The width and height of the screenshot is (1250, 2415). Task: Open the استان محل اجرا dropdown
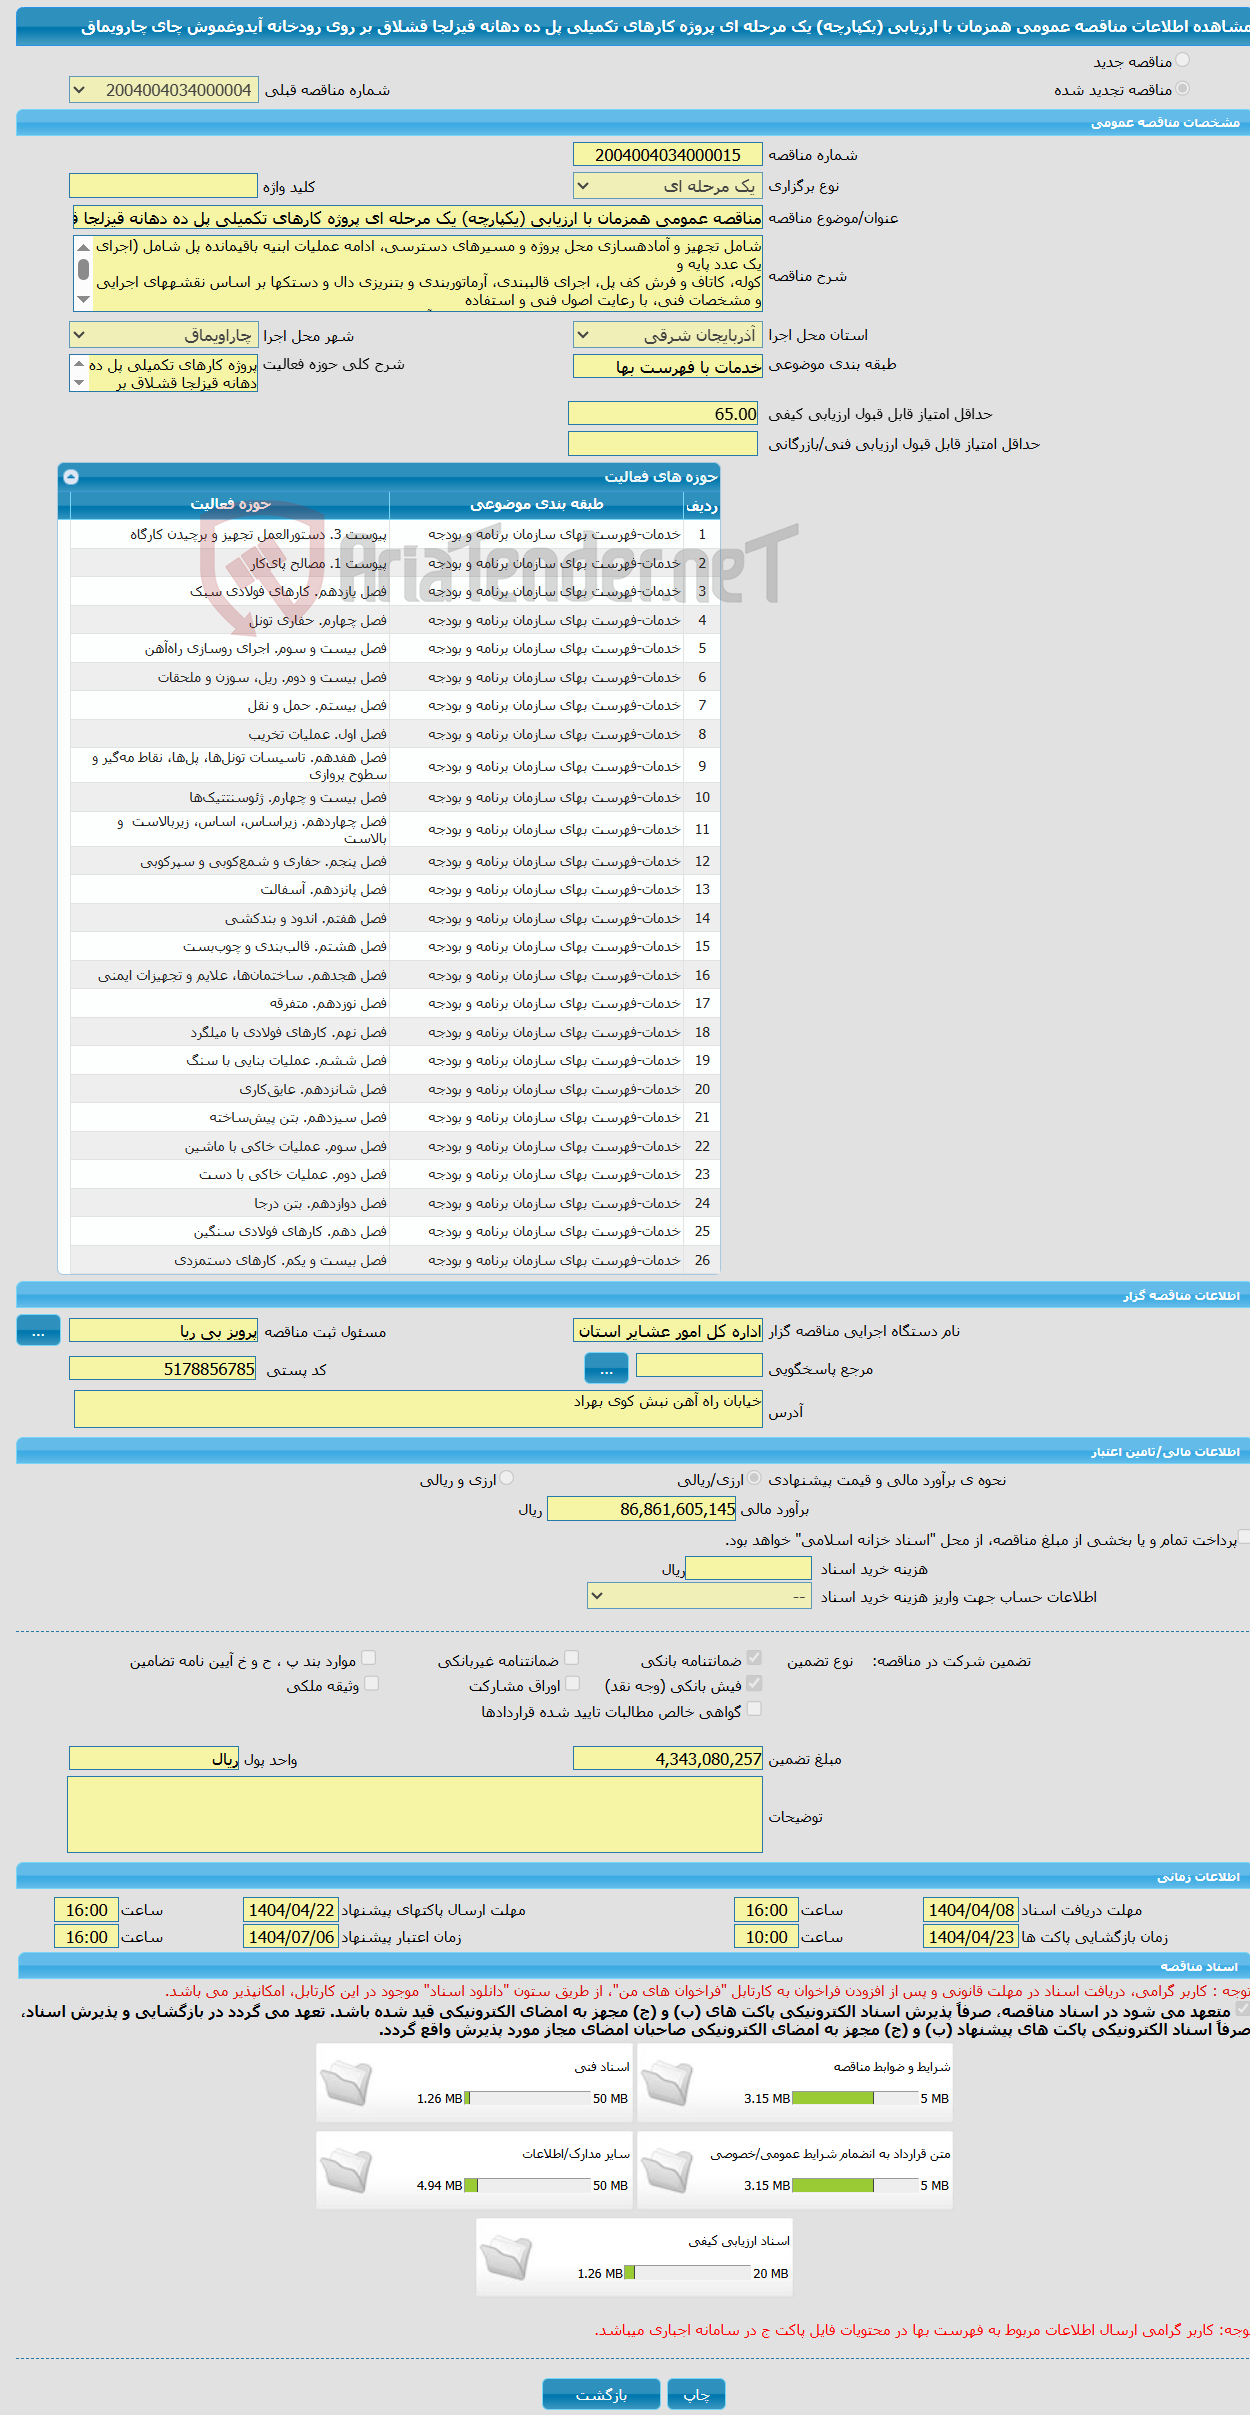pyautogui.click(x=667, y=335)
